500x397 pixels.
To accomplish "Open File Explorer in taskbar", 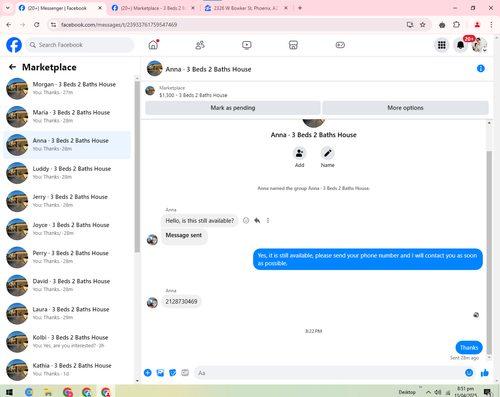I will coord(48,392).
